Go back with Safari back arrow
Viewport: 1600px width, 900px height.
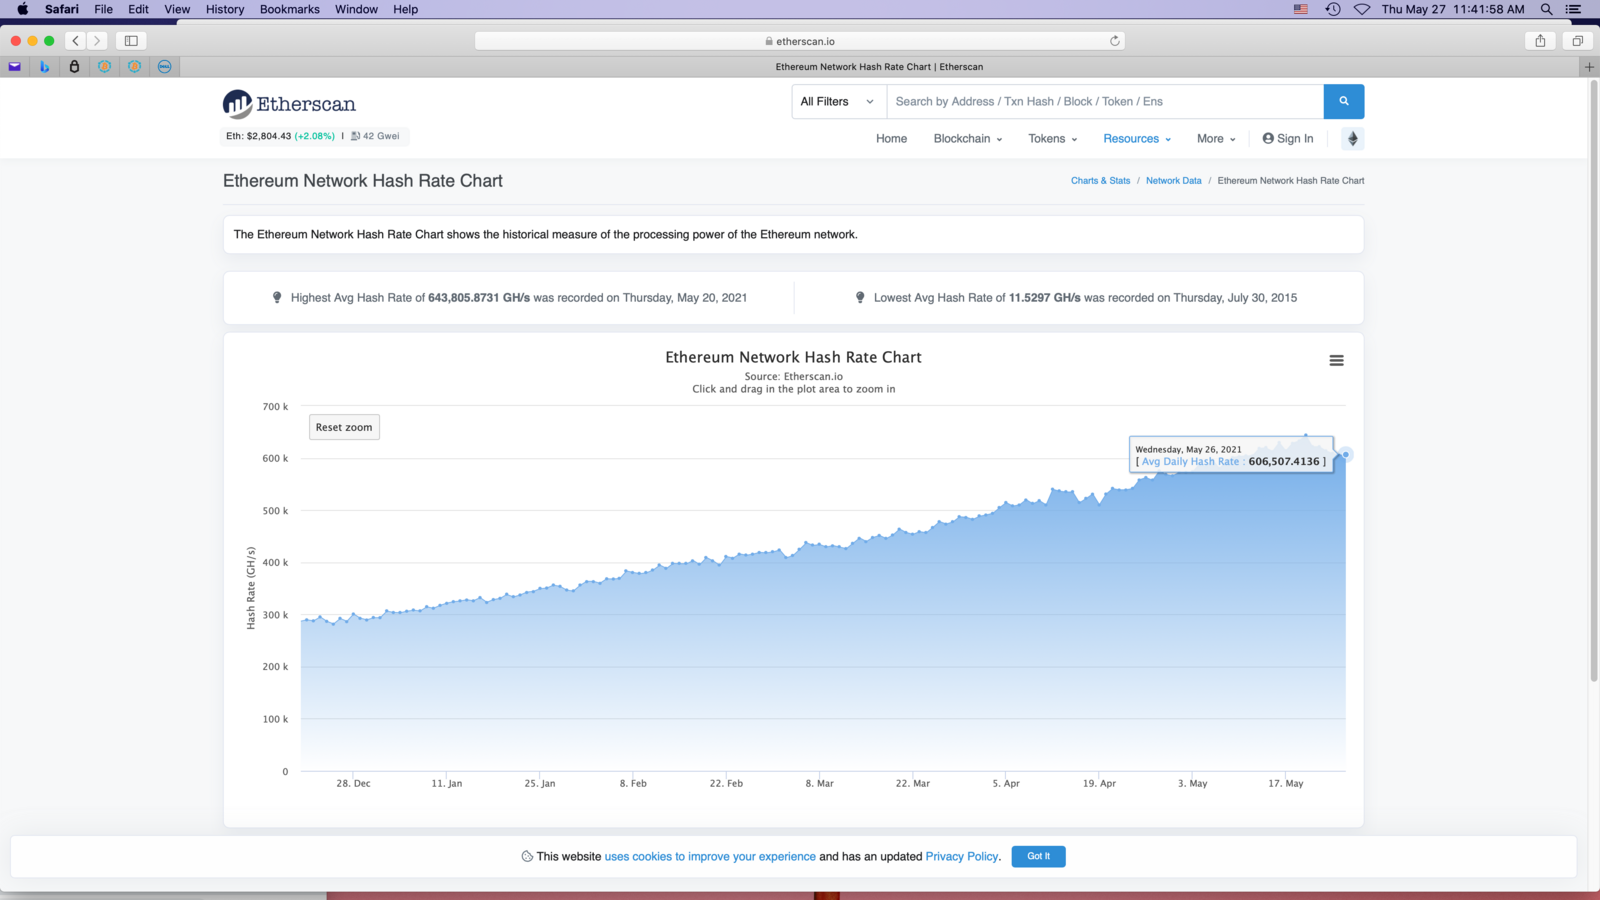pyautogui.click(x=75, y=41)
